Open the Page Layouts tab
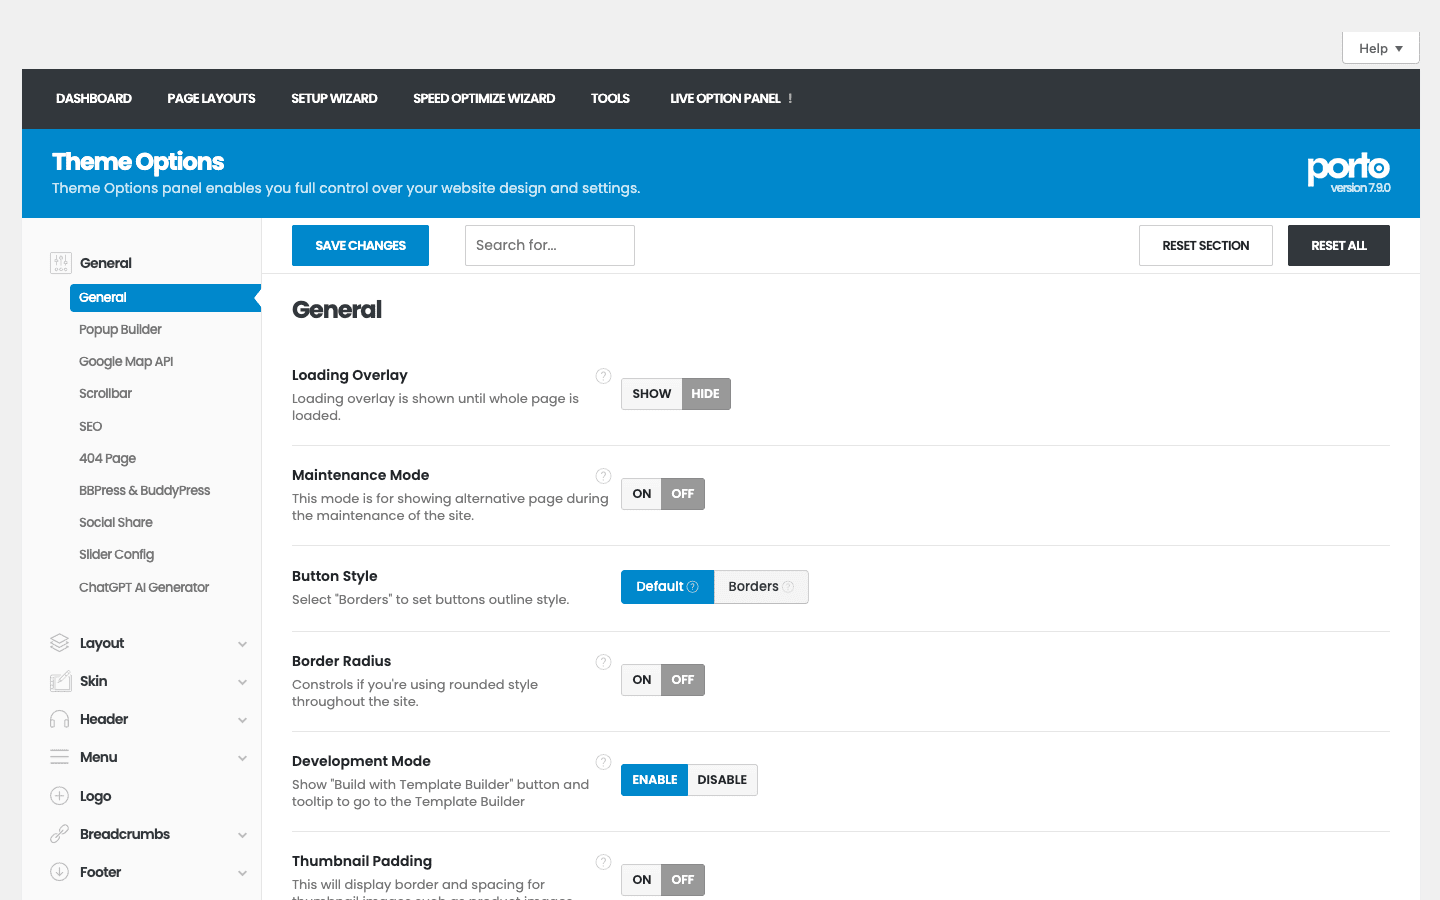Viewport: 1440px width, 900px height. coord(211,99)
